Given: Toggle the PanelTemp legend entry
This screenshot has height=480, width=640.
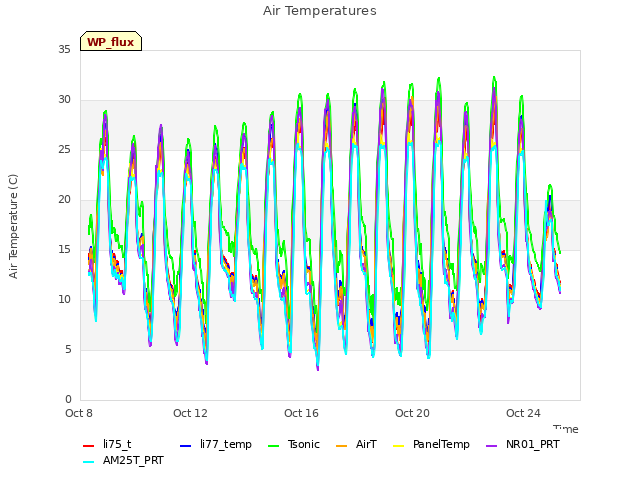Looking at the screenshot, I should (x=431, y=444).
